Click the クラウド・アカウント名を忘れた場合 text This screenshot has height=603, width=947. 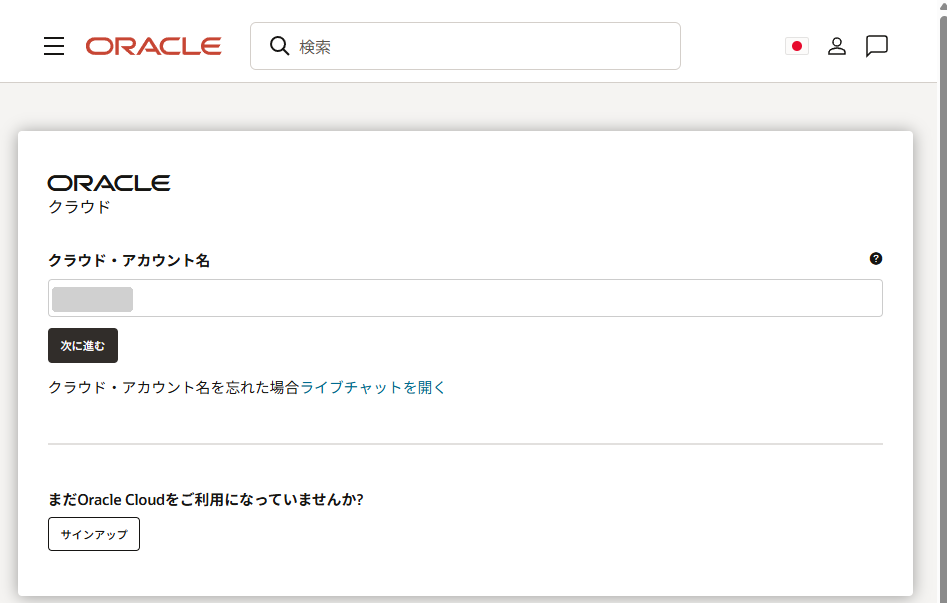174,387
